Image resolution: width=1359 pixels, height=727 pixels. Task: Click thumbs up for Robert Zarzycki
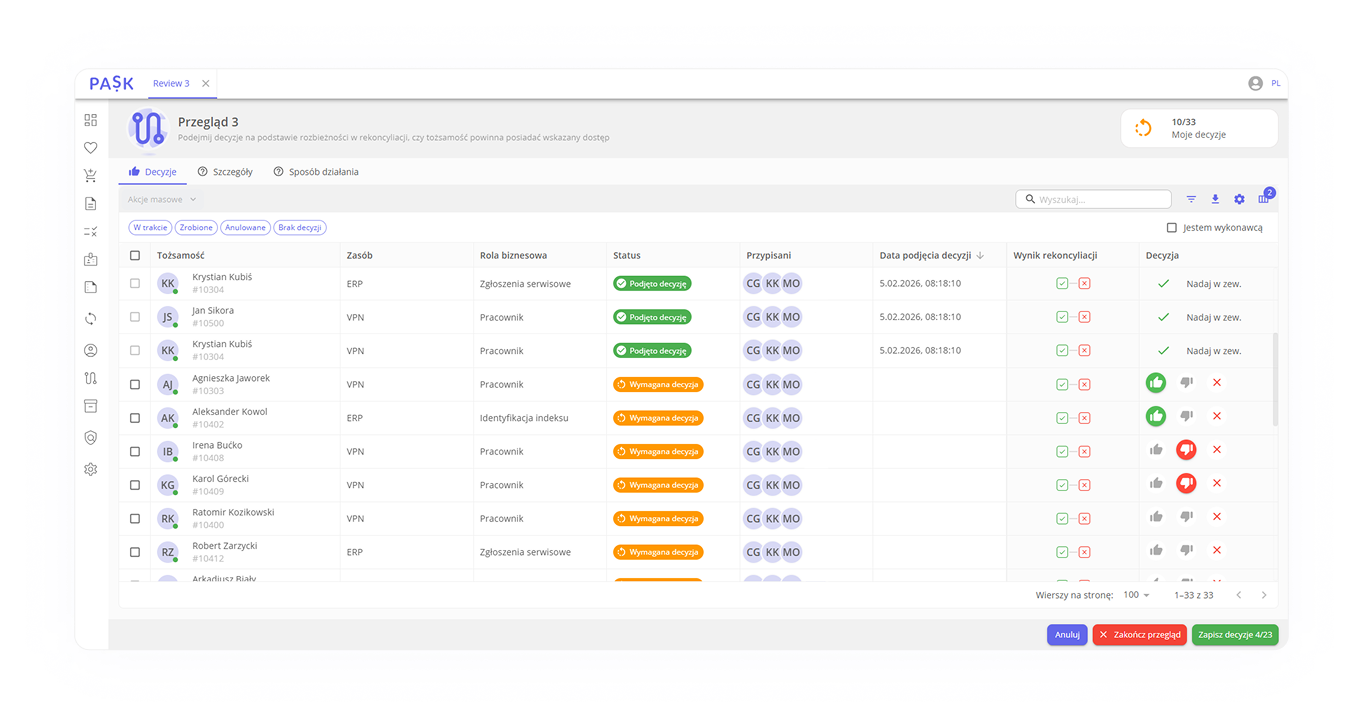[1156, 550]
